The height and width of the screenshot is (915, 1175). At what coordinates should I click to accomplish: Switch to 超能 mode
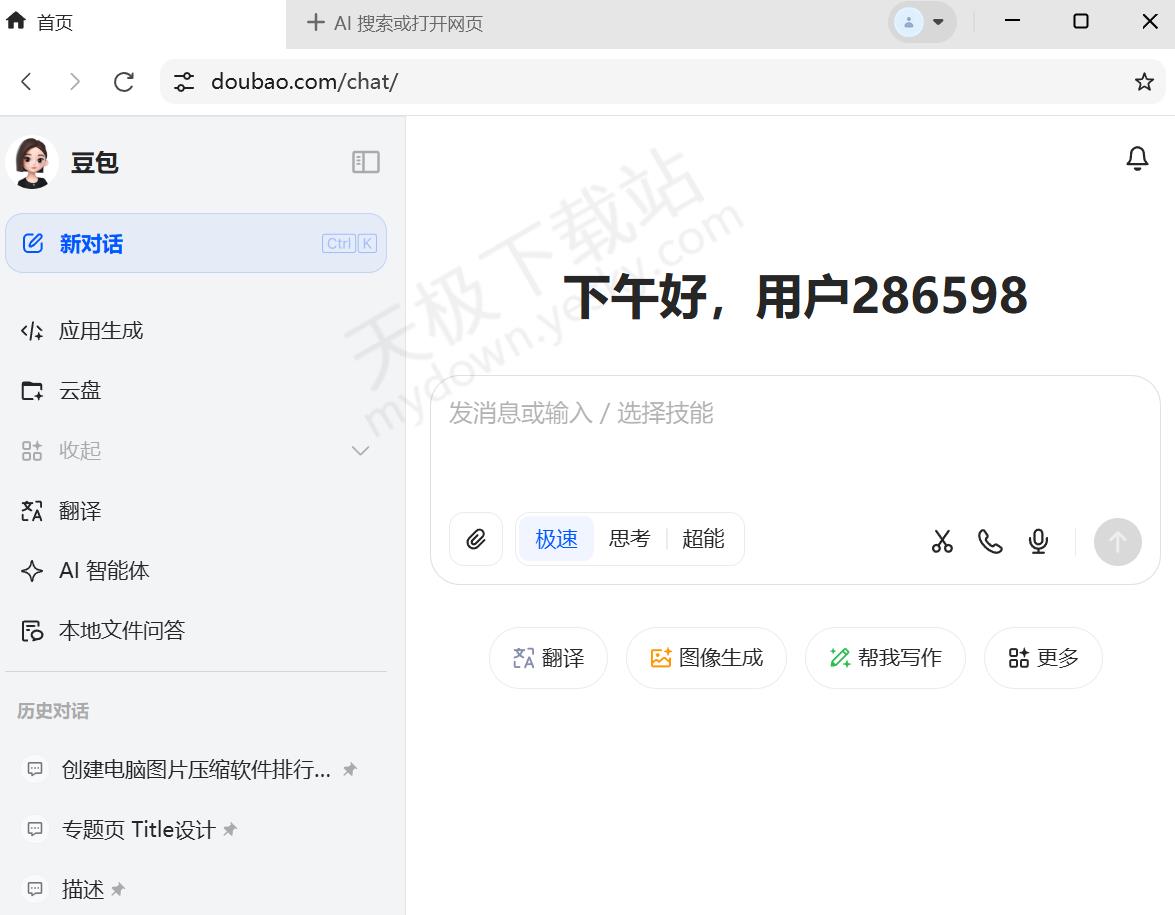(703, 539)
